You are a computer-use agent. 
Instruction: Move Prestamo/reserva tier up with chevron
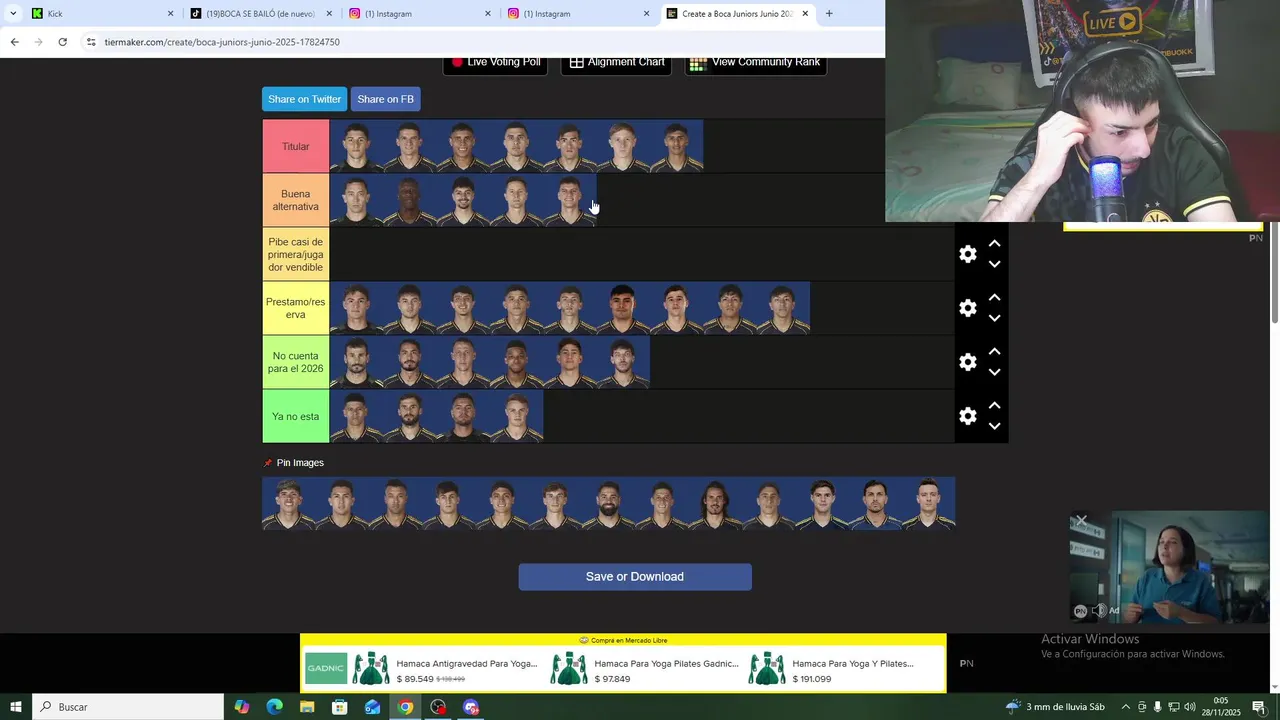point(994,297)
